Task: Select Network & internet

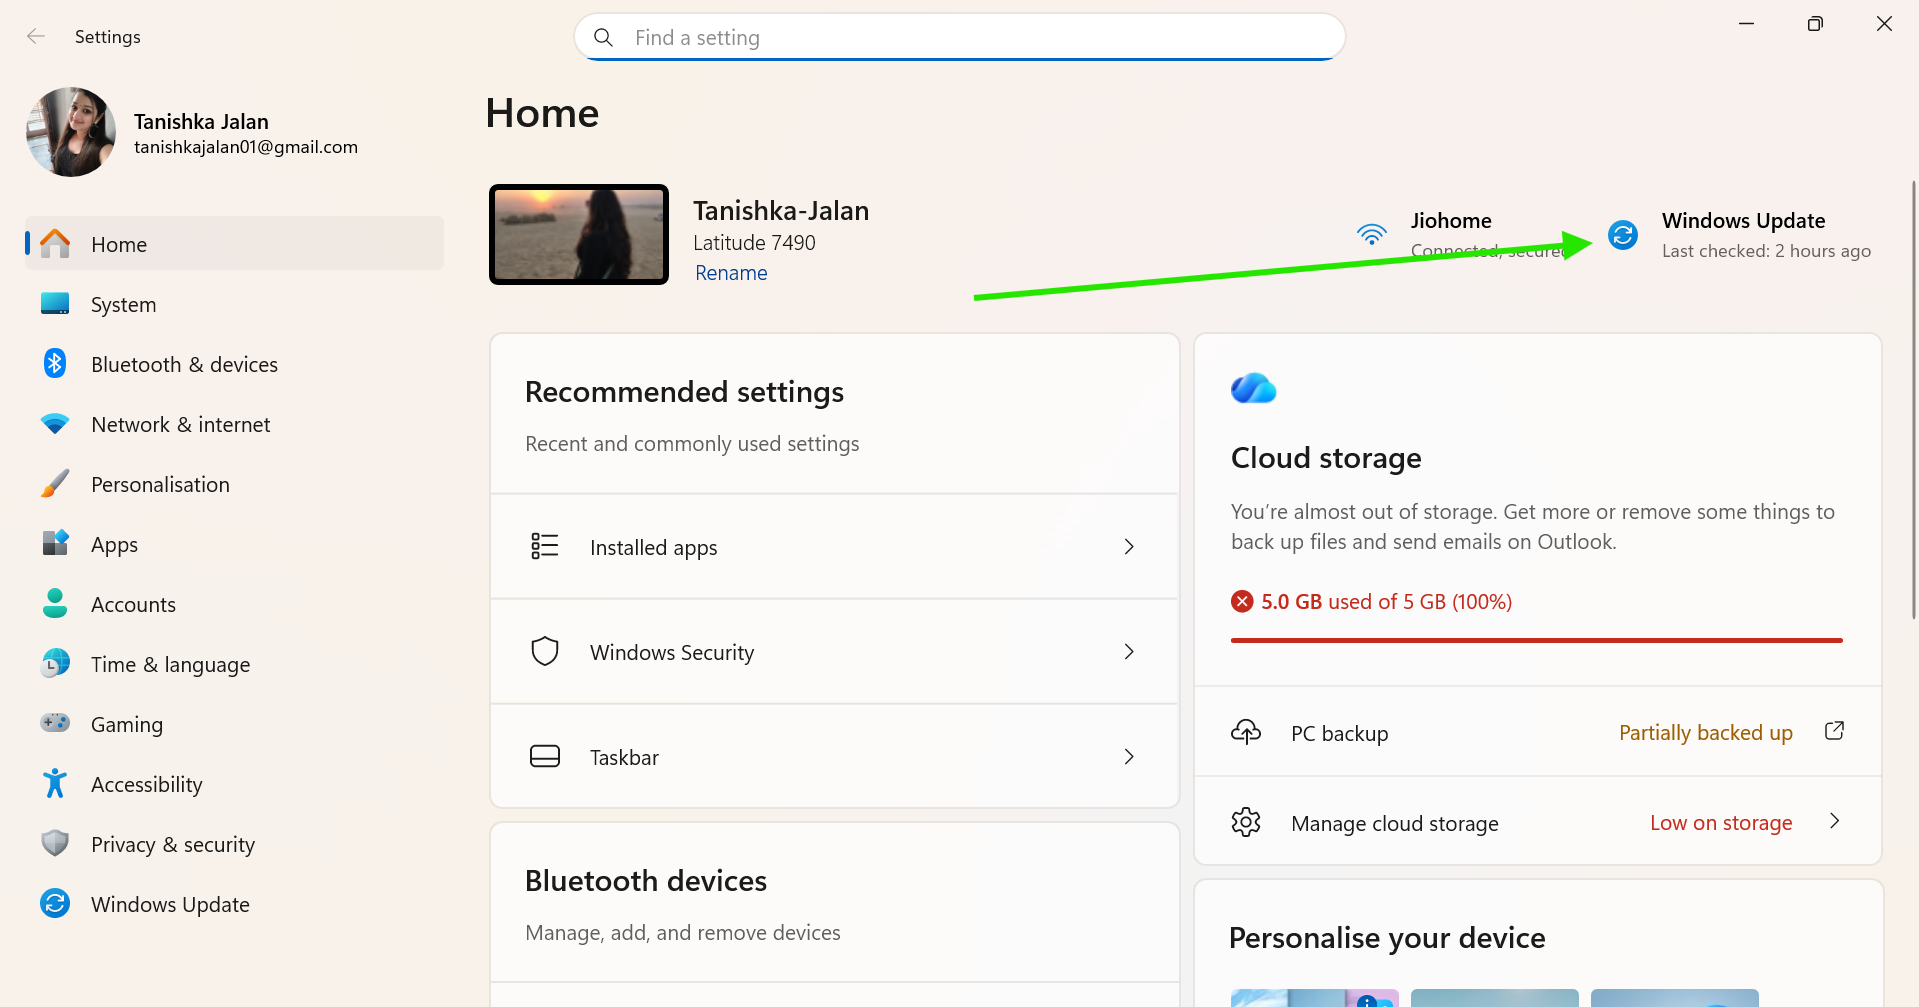Action: tap(235, 424)
